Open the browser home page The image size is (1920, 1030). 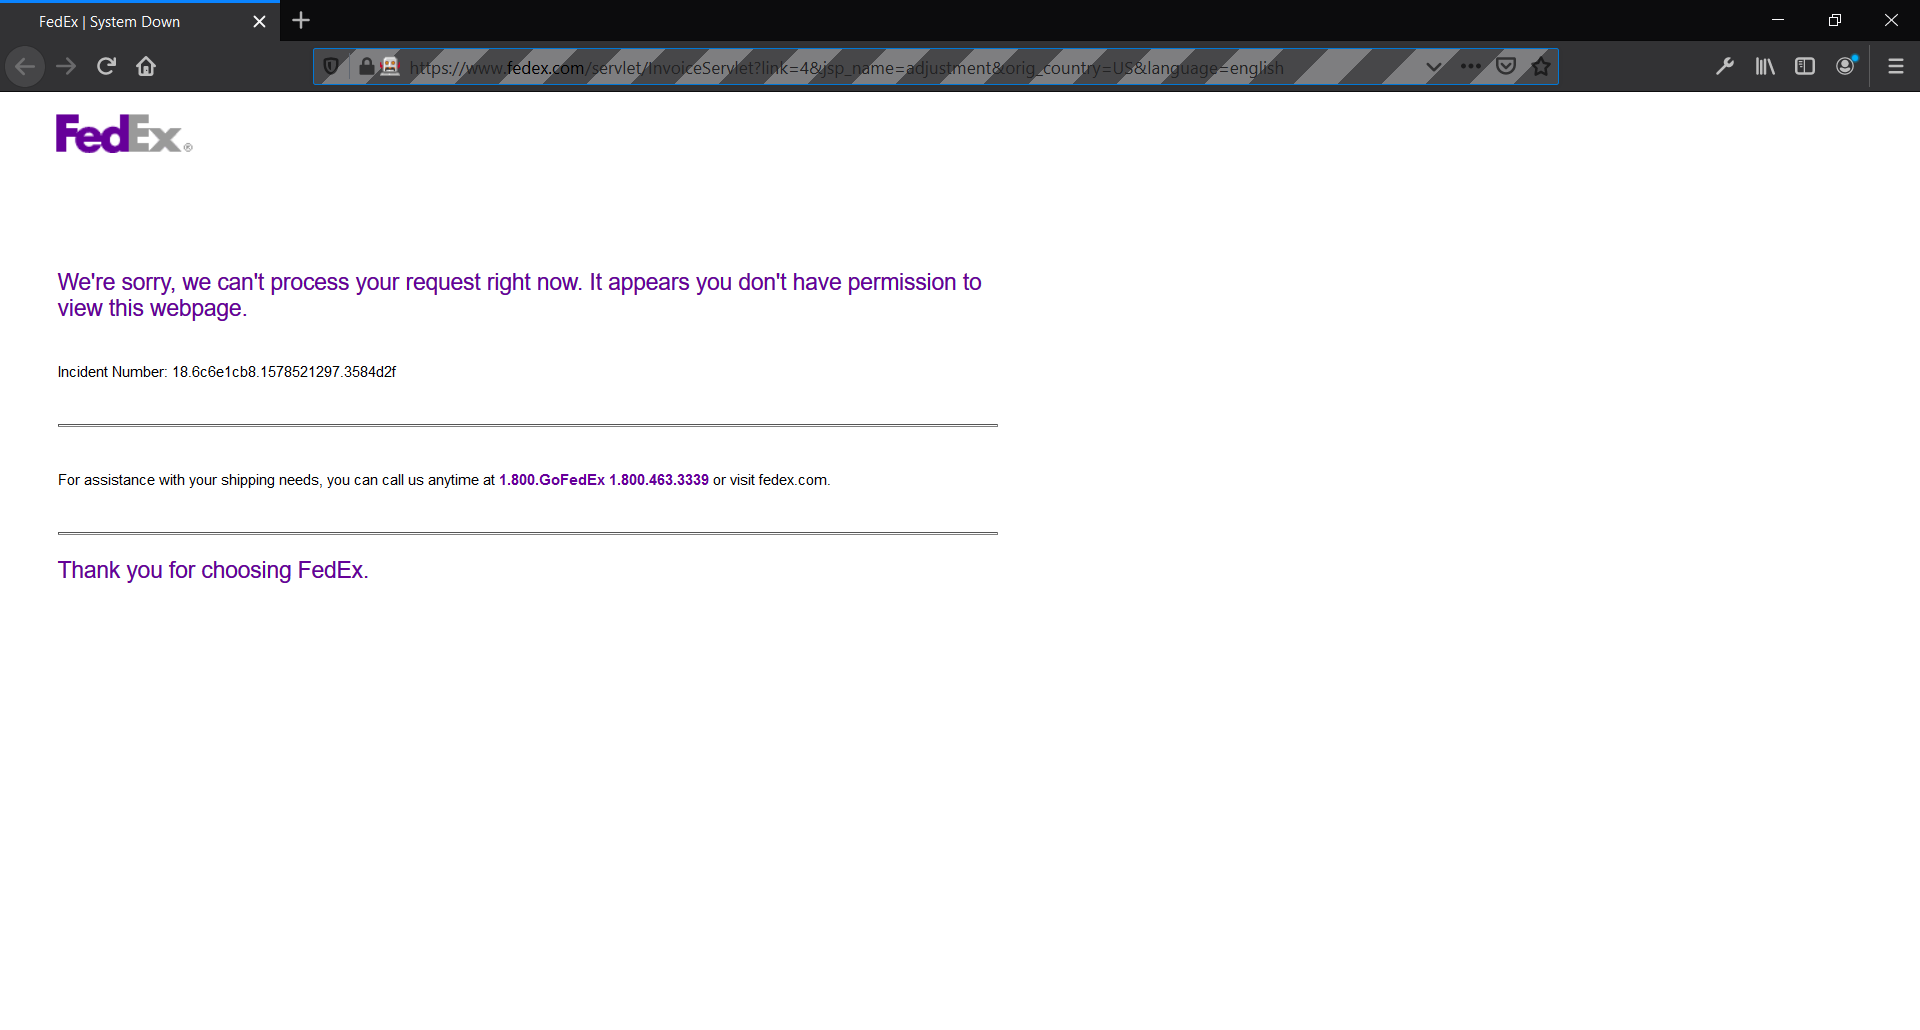point(146,67)
